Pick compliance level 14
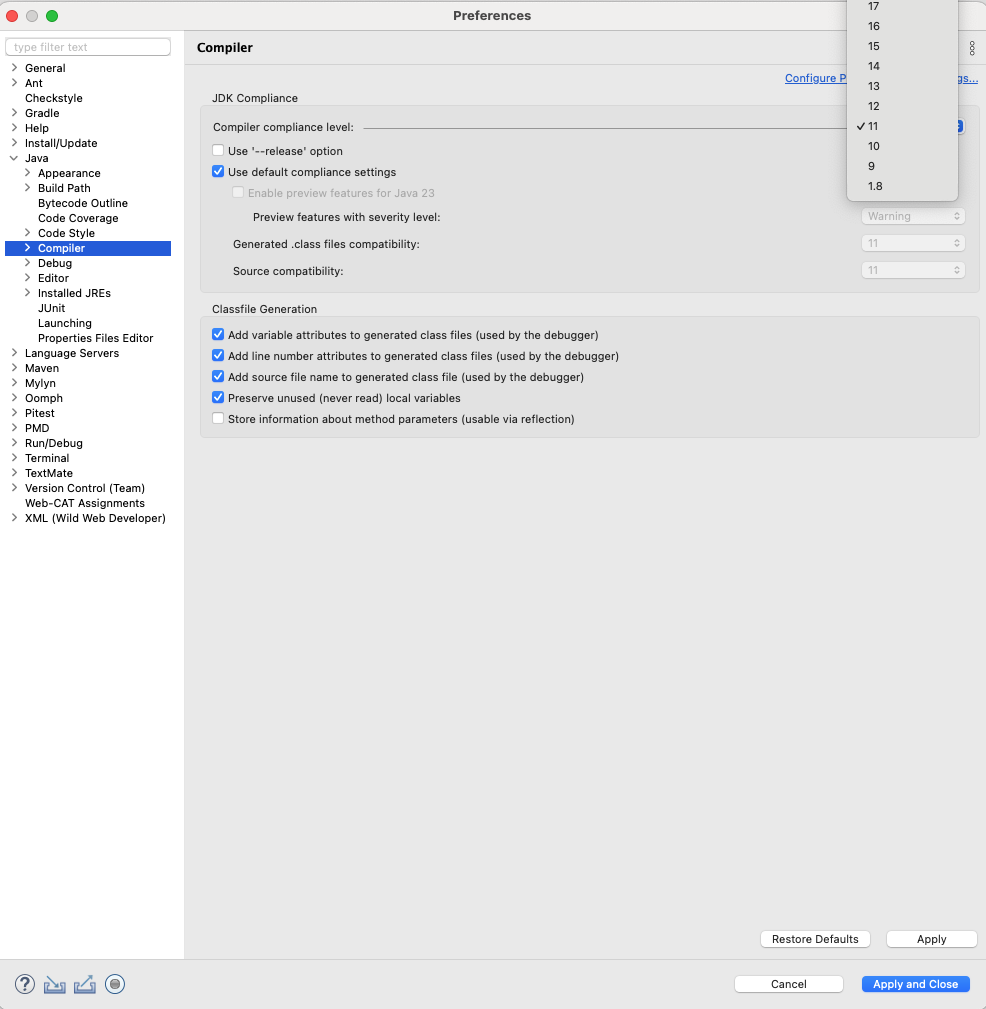986x1009 pixels. point(873,66)
